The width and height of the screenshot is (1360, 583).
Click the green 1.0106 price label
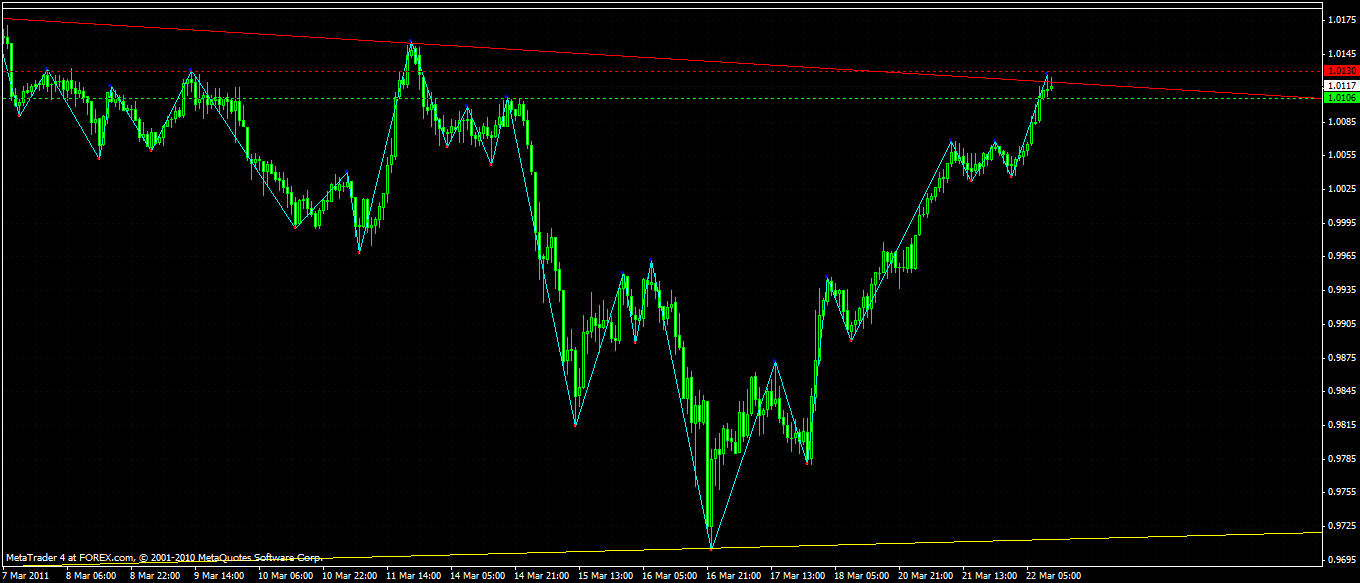(1340, 98)
